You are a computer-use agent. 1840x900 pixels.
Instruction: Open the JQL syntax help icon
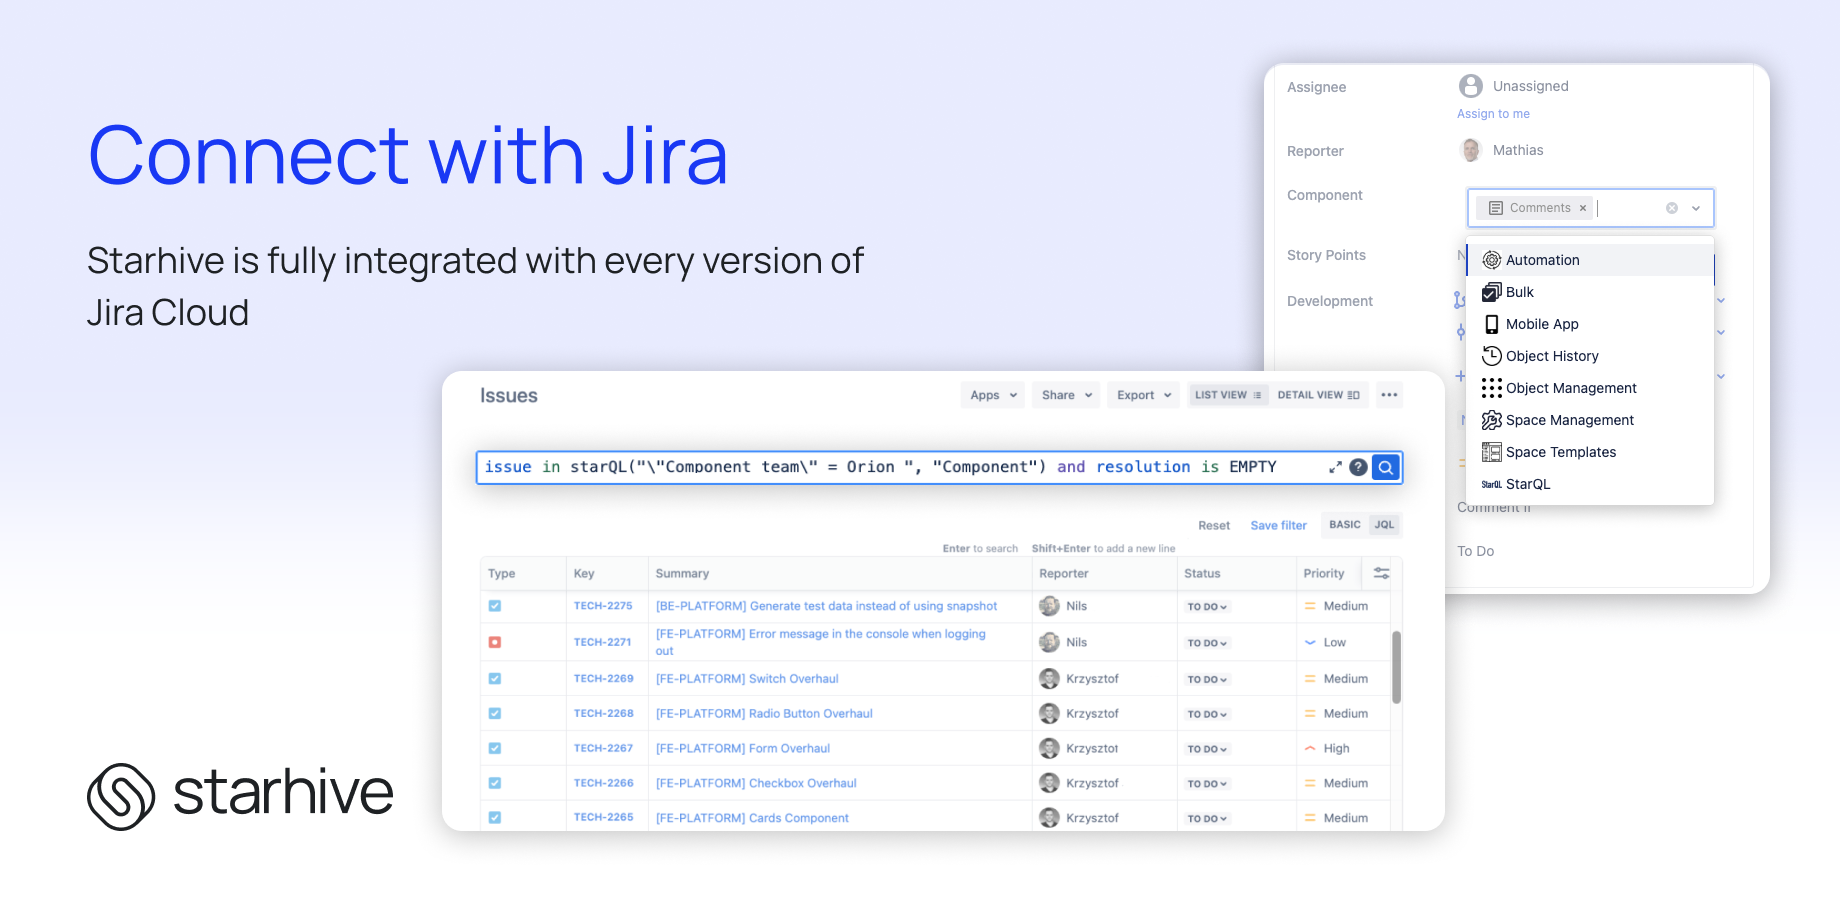[1358, 467]
